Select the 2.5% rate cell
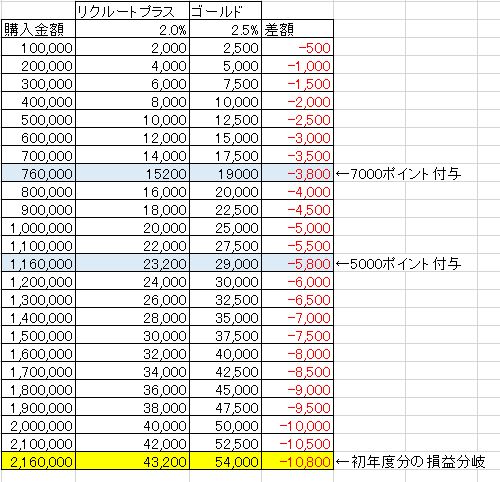 click(225, 29)
